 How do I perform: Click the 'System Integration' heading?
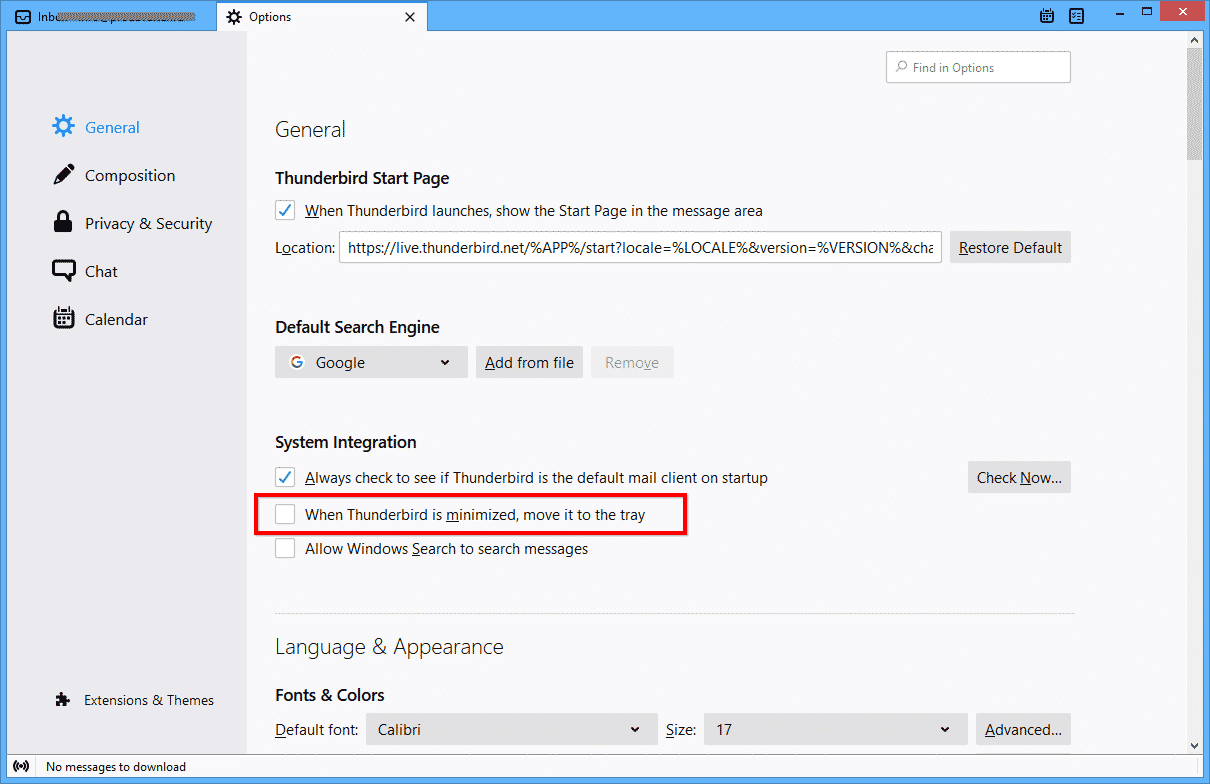tap(346, 442)
